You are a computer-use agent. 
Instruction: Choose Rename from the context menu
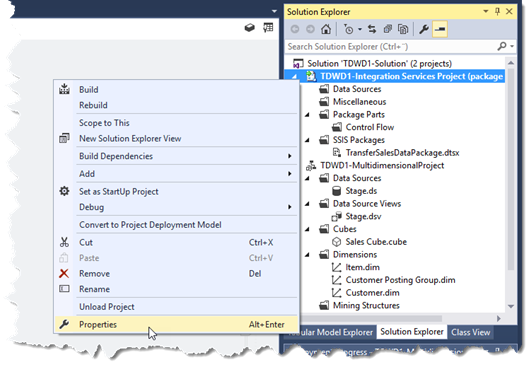coord(176,289)
